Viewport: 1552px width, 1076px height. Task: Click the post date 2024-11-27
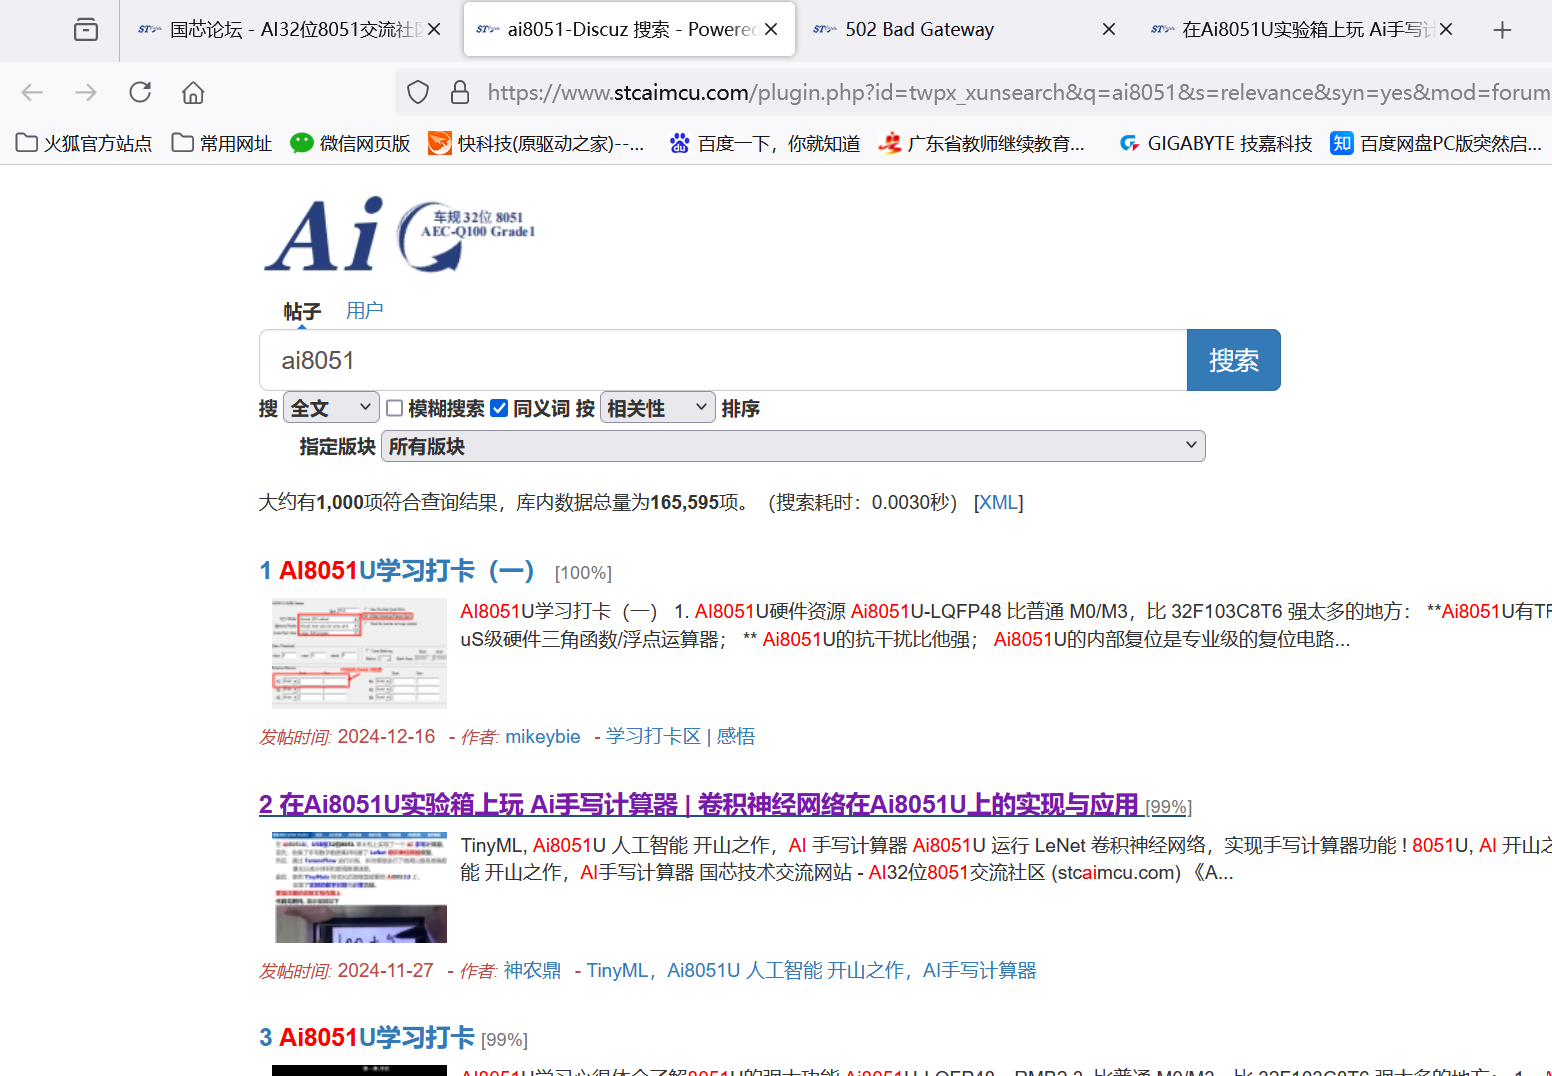click(385, 971)
